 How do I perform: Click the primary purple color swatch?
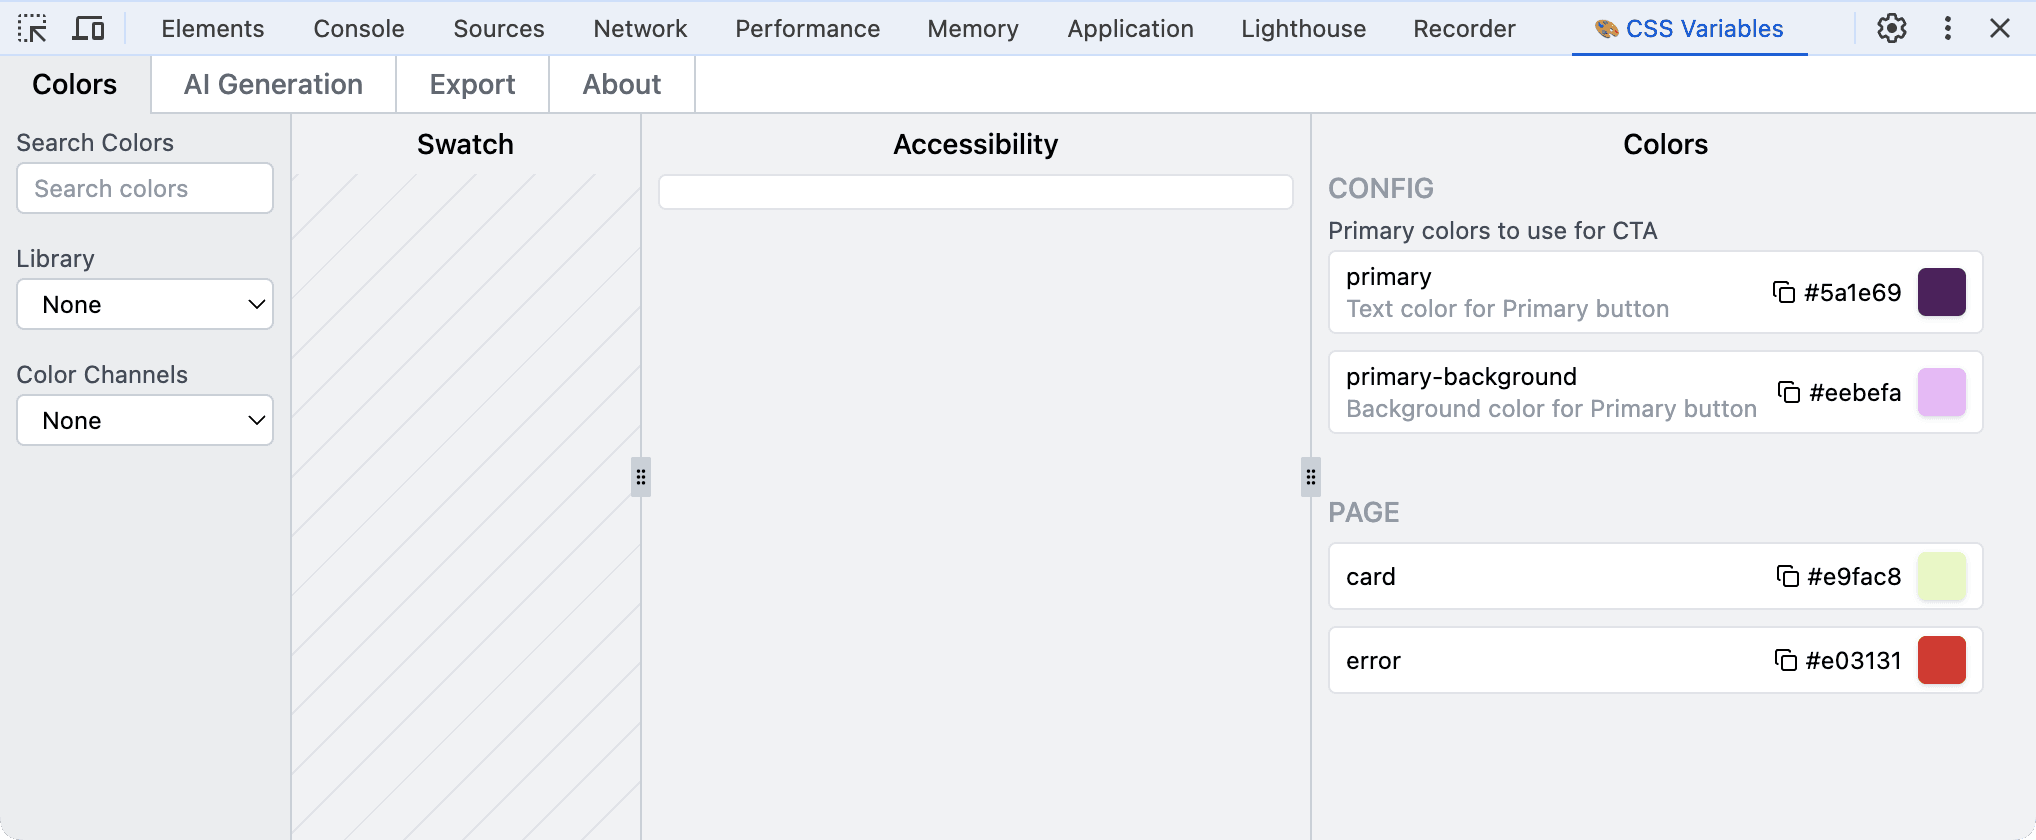(x=1941, y=292)
